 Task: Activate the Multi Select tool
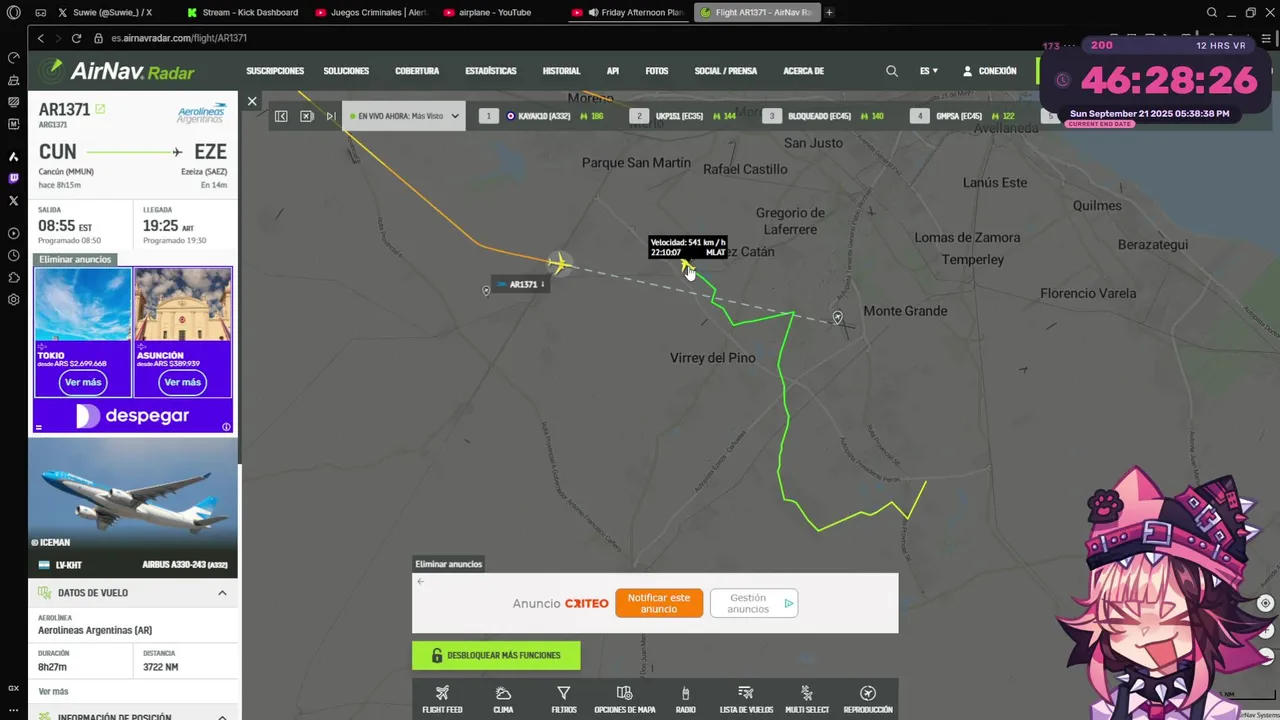pos(807,699)
